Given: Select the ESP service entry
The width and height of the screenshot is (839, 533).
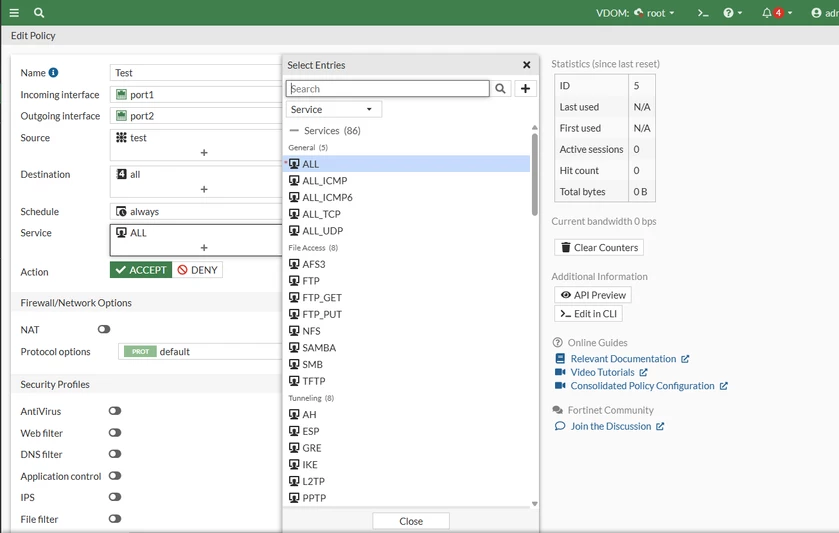Looking at the screenshot, I should [x=407, y=431].
